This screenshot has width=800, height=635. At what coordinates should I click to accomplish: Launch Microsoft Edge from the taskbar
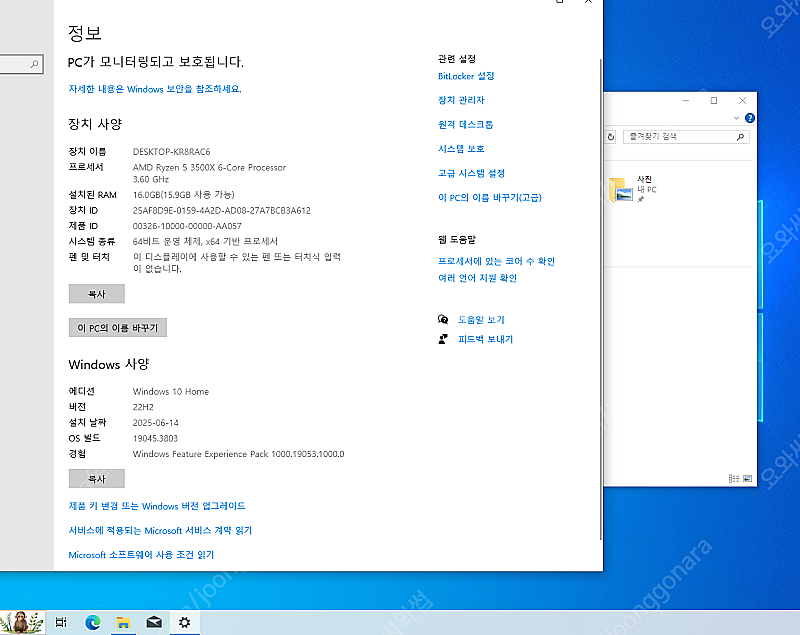[x=92, y=622]
